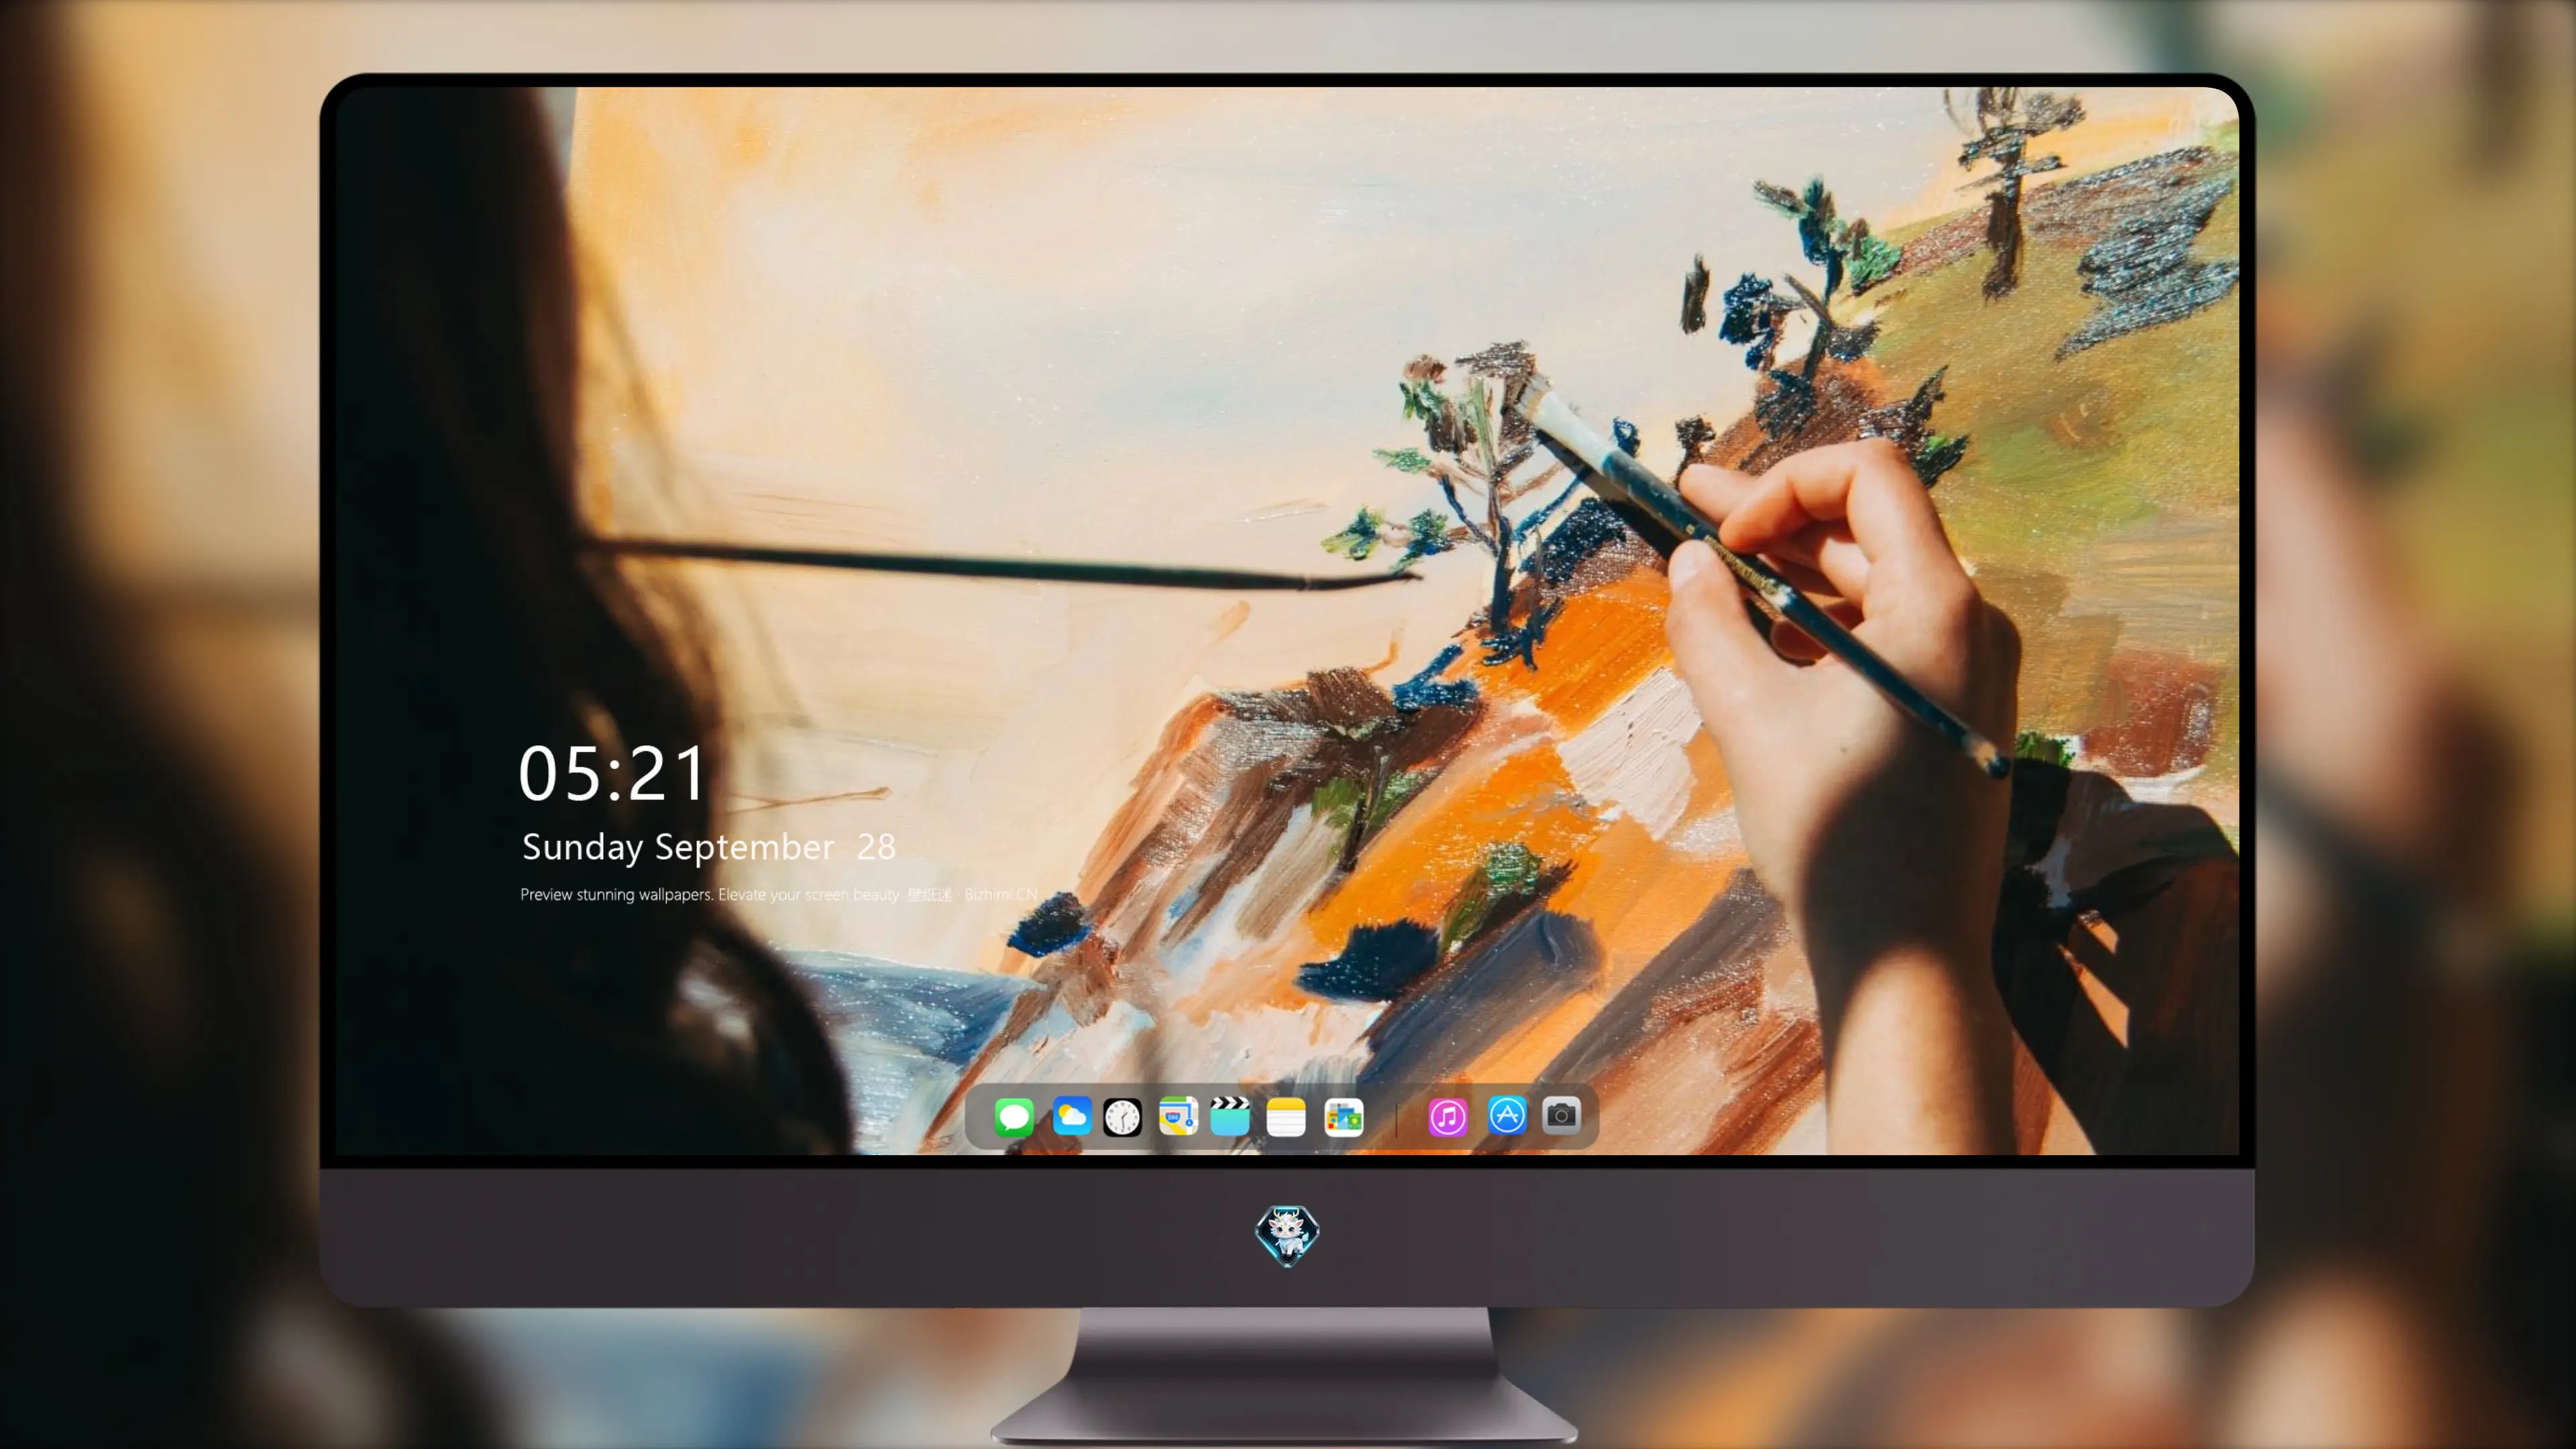This screenshot has width=2576, height=1449.
Task: Launch the Maps app from the dock
Action: (x=1178, y=1116)
